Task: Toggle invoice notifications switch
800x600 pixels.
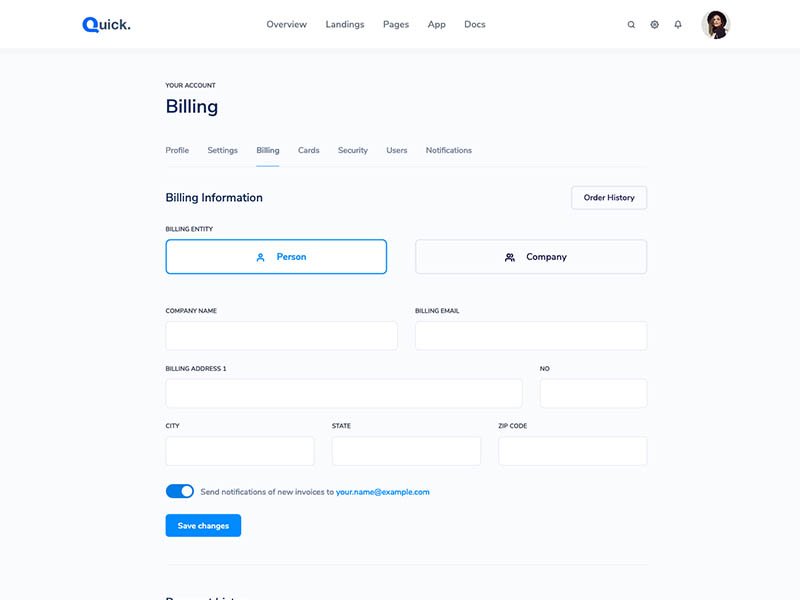Action: click(180, 491)
